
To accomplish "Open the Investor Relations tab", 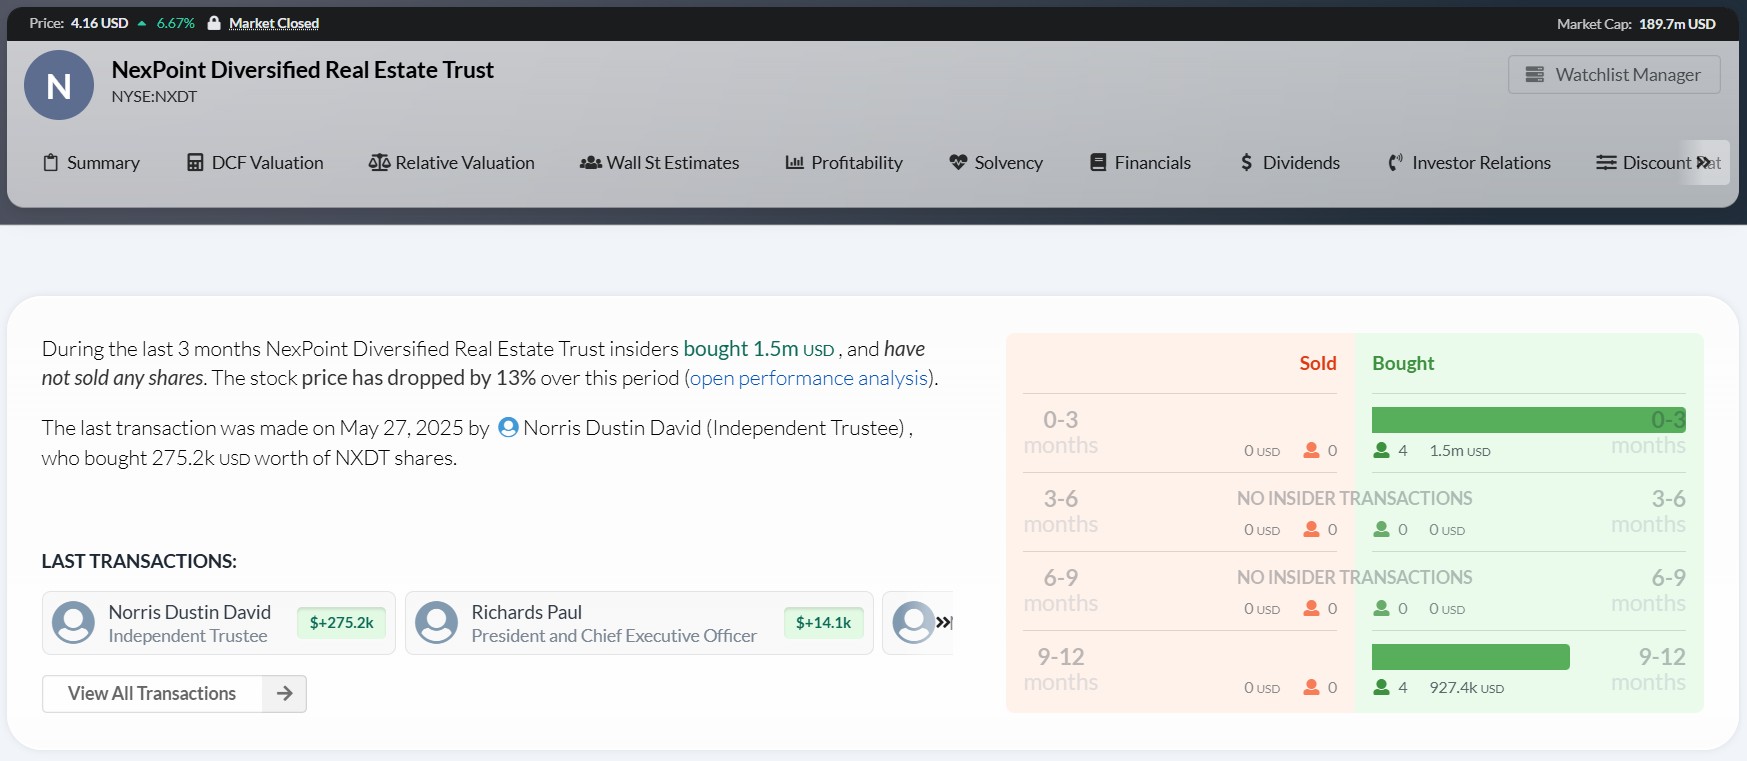I will (1469, 163).
